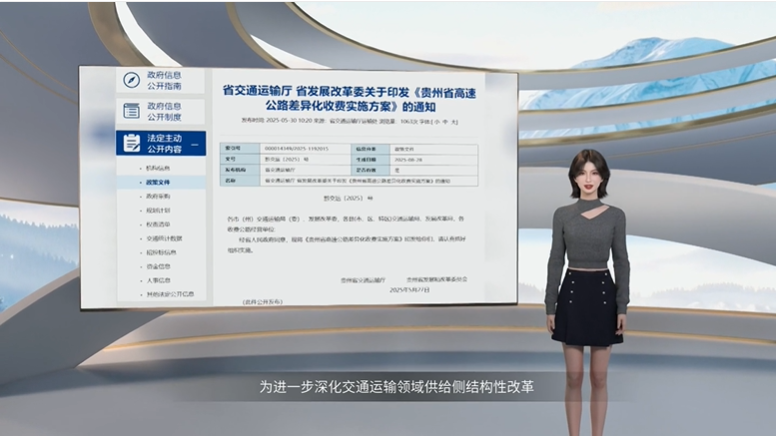Select the highlighted 政策文件 sidebar item

[x=158, y=183]
